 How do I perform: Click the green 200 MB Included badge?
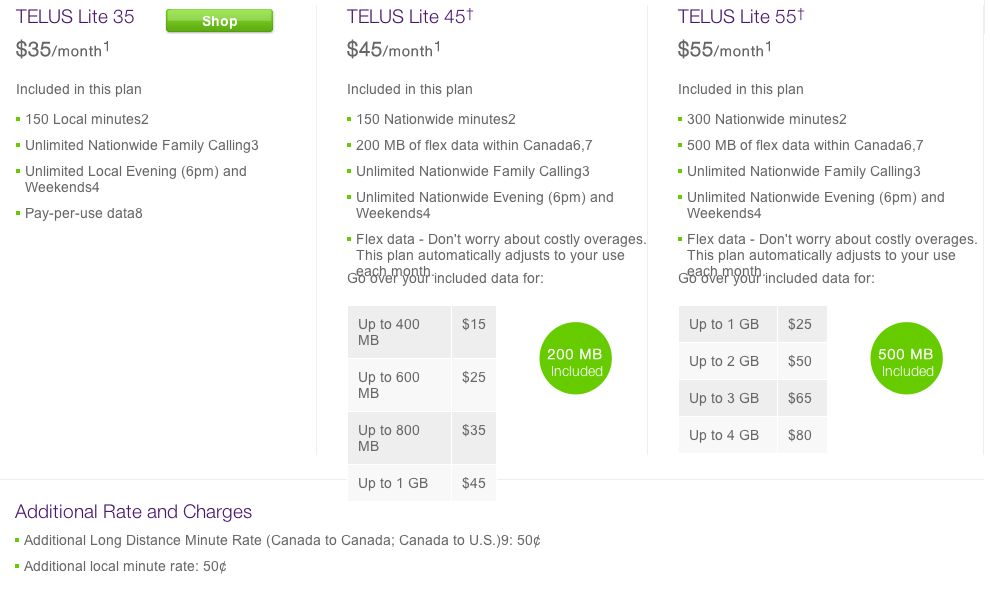point(575,359)
